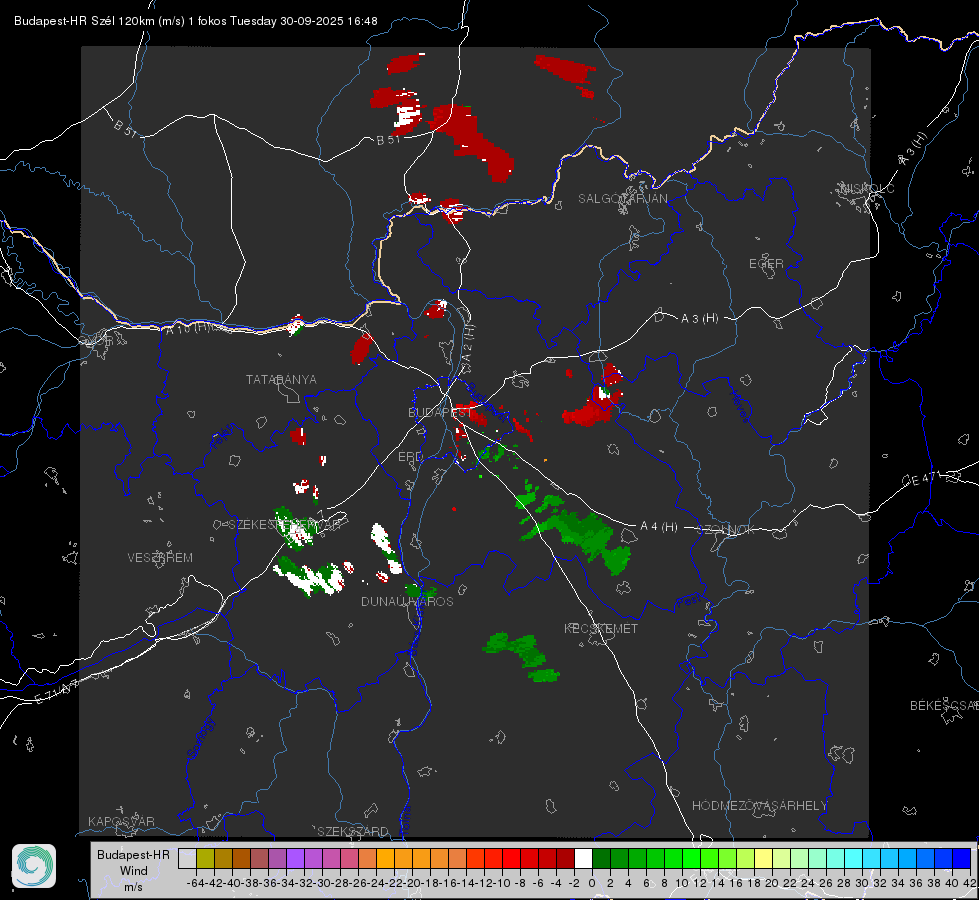Viewport: 979px width, 900px height.
Task: Select the purple swatch above label -34
Action: point(295,858)
